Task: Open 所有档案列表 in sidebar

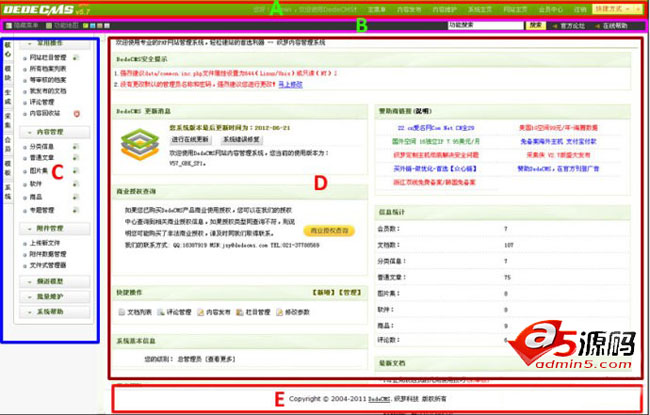Action: click(x=48, y=69)
